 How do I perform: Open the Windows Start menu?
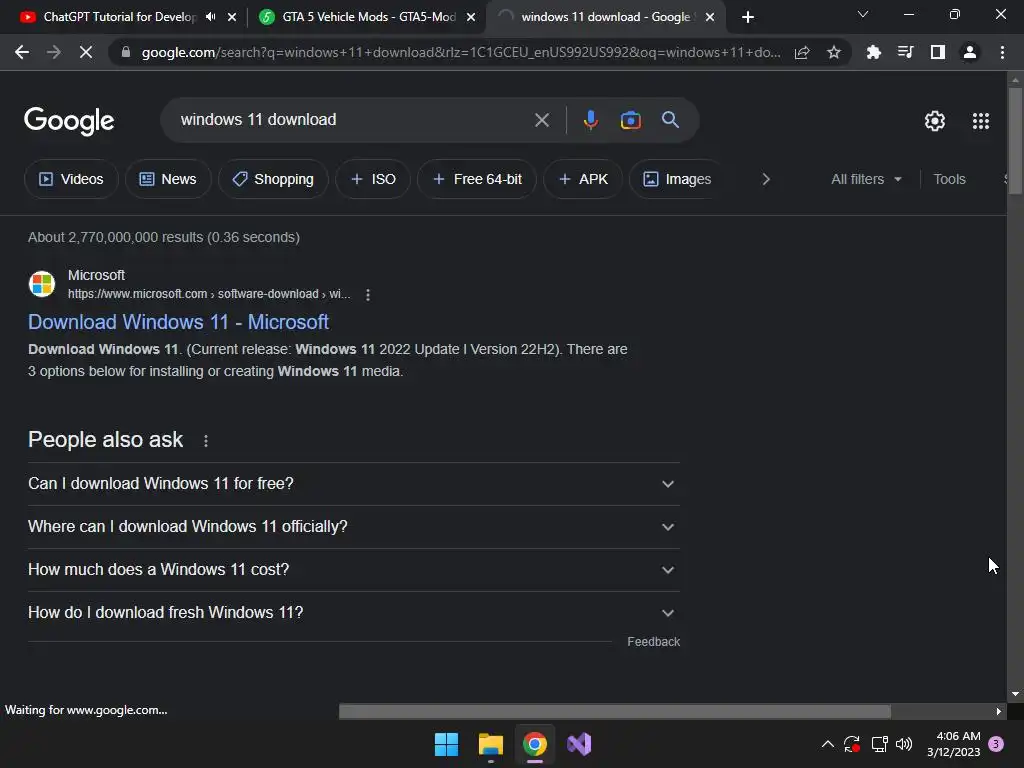tap(446, 744)
